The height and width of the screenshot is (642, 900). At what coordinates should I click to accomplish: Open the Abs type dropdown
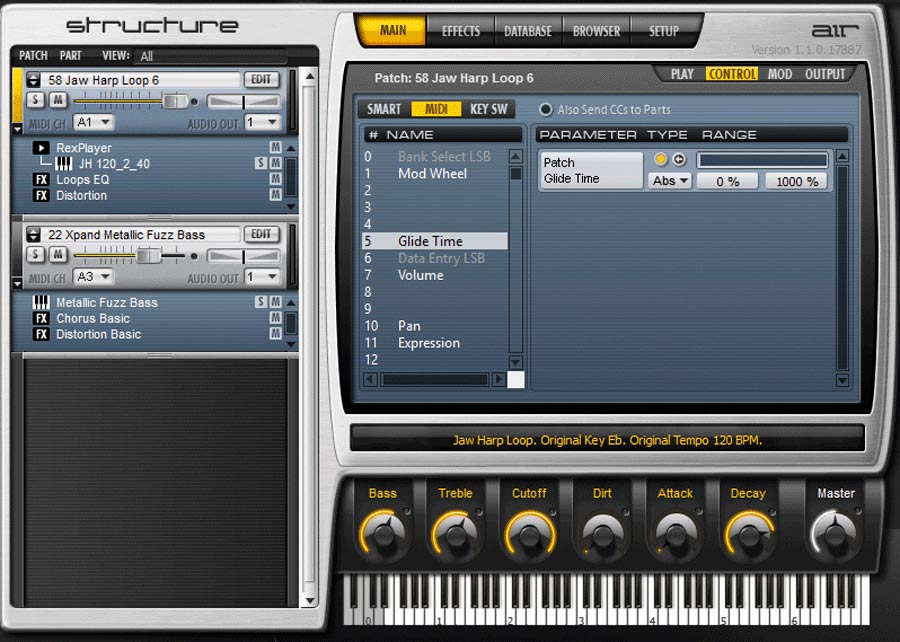pos(668,180)
